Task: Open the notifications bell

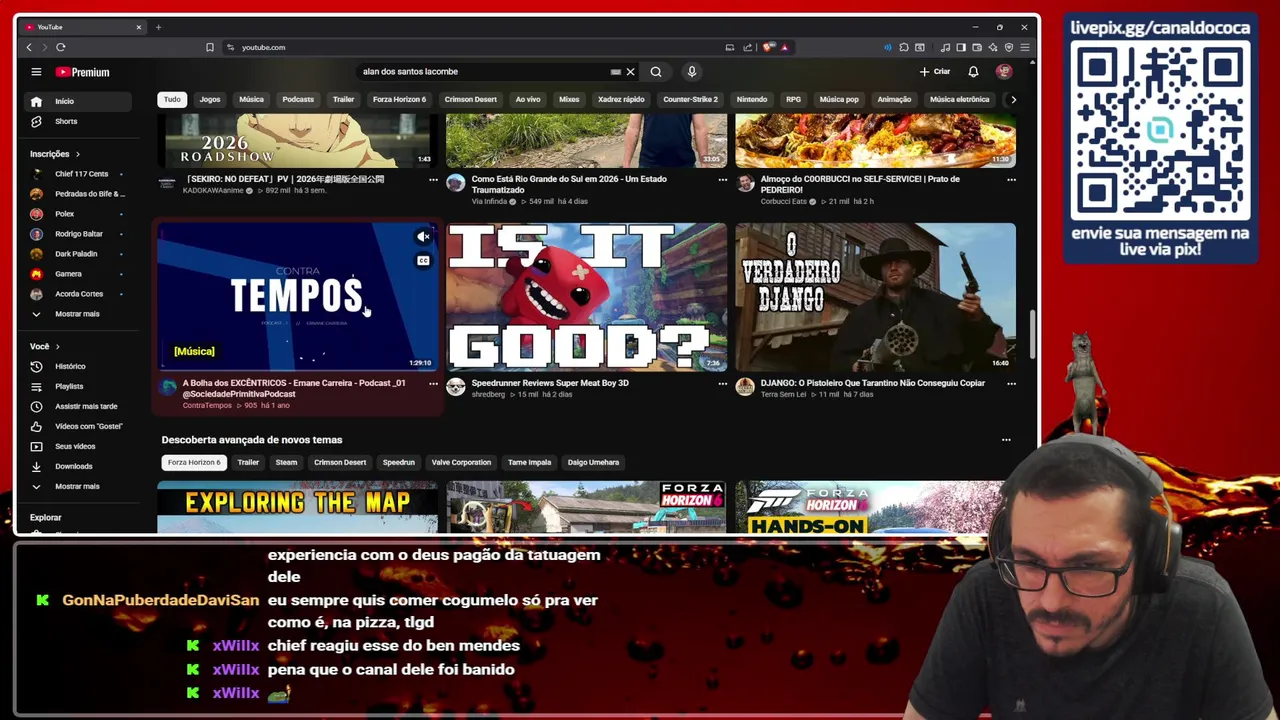Action: pyautogui.click(x=973, y=72)
